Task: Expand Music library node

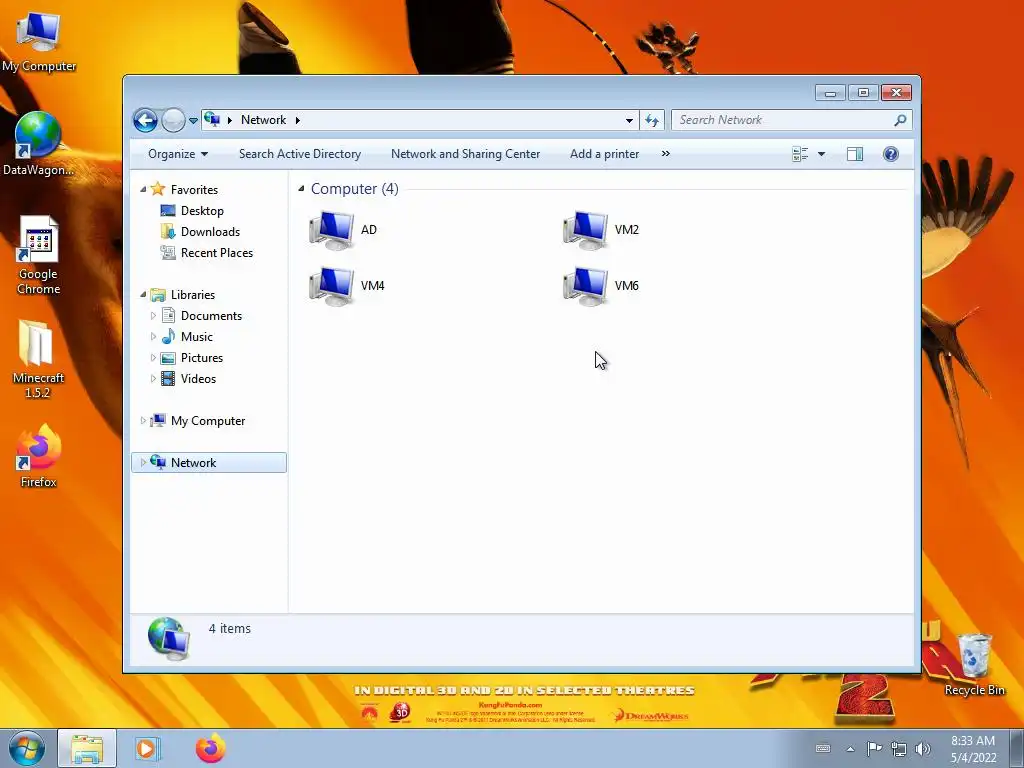Action: (x=153, y=336)
